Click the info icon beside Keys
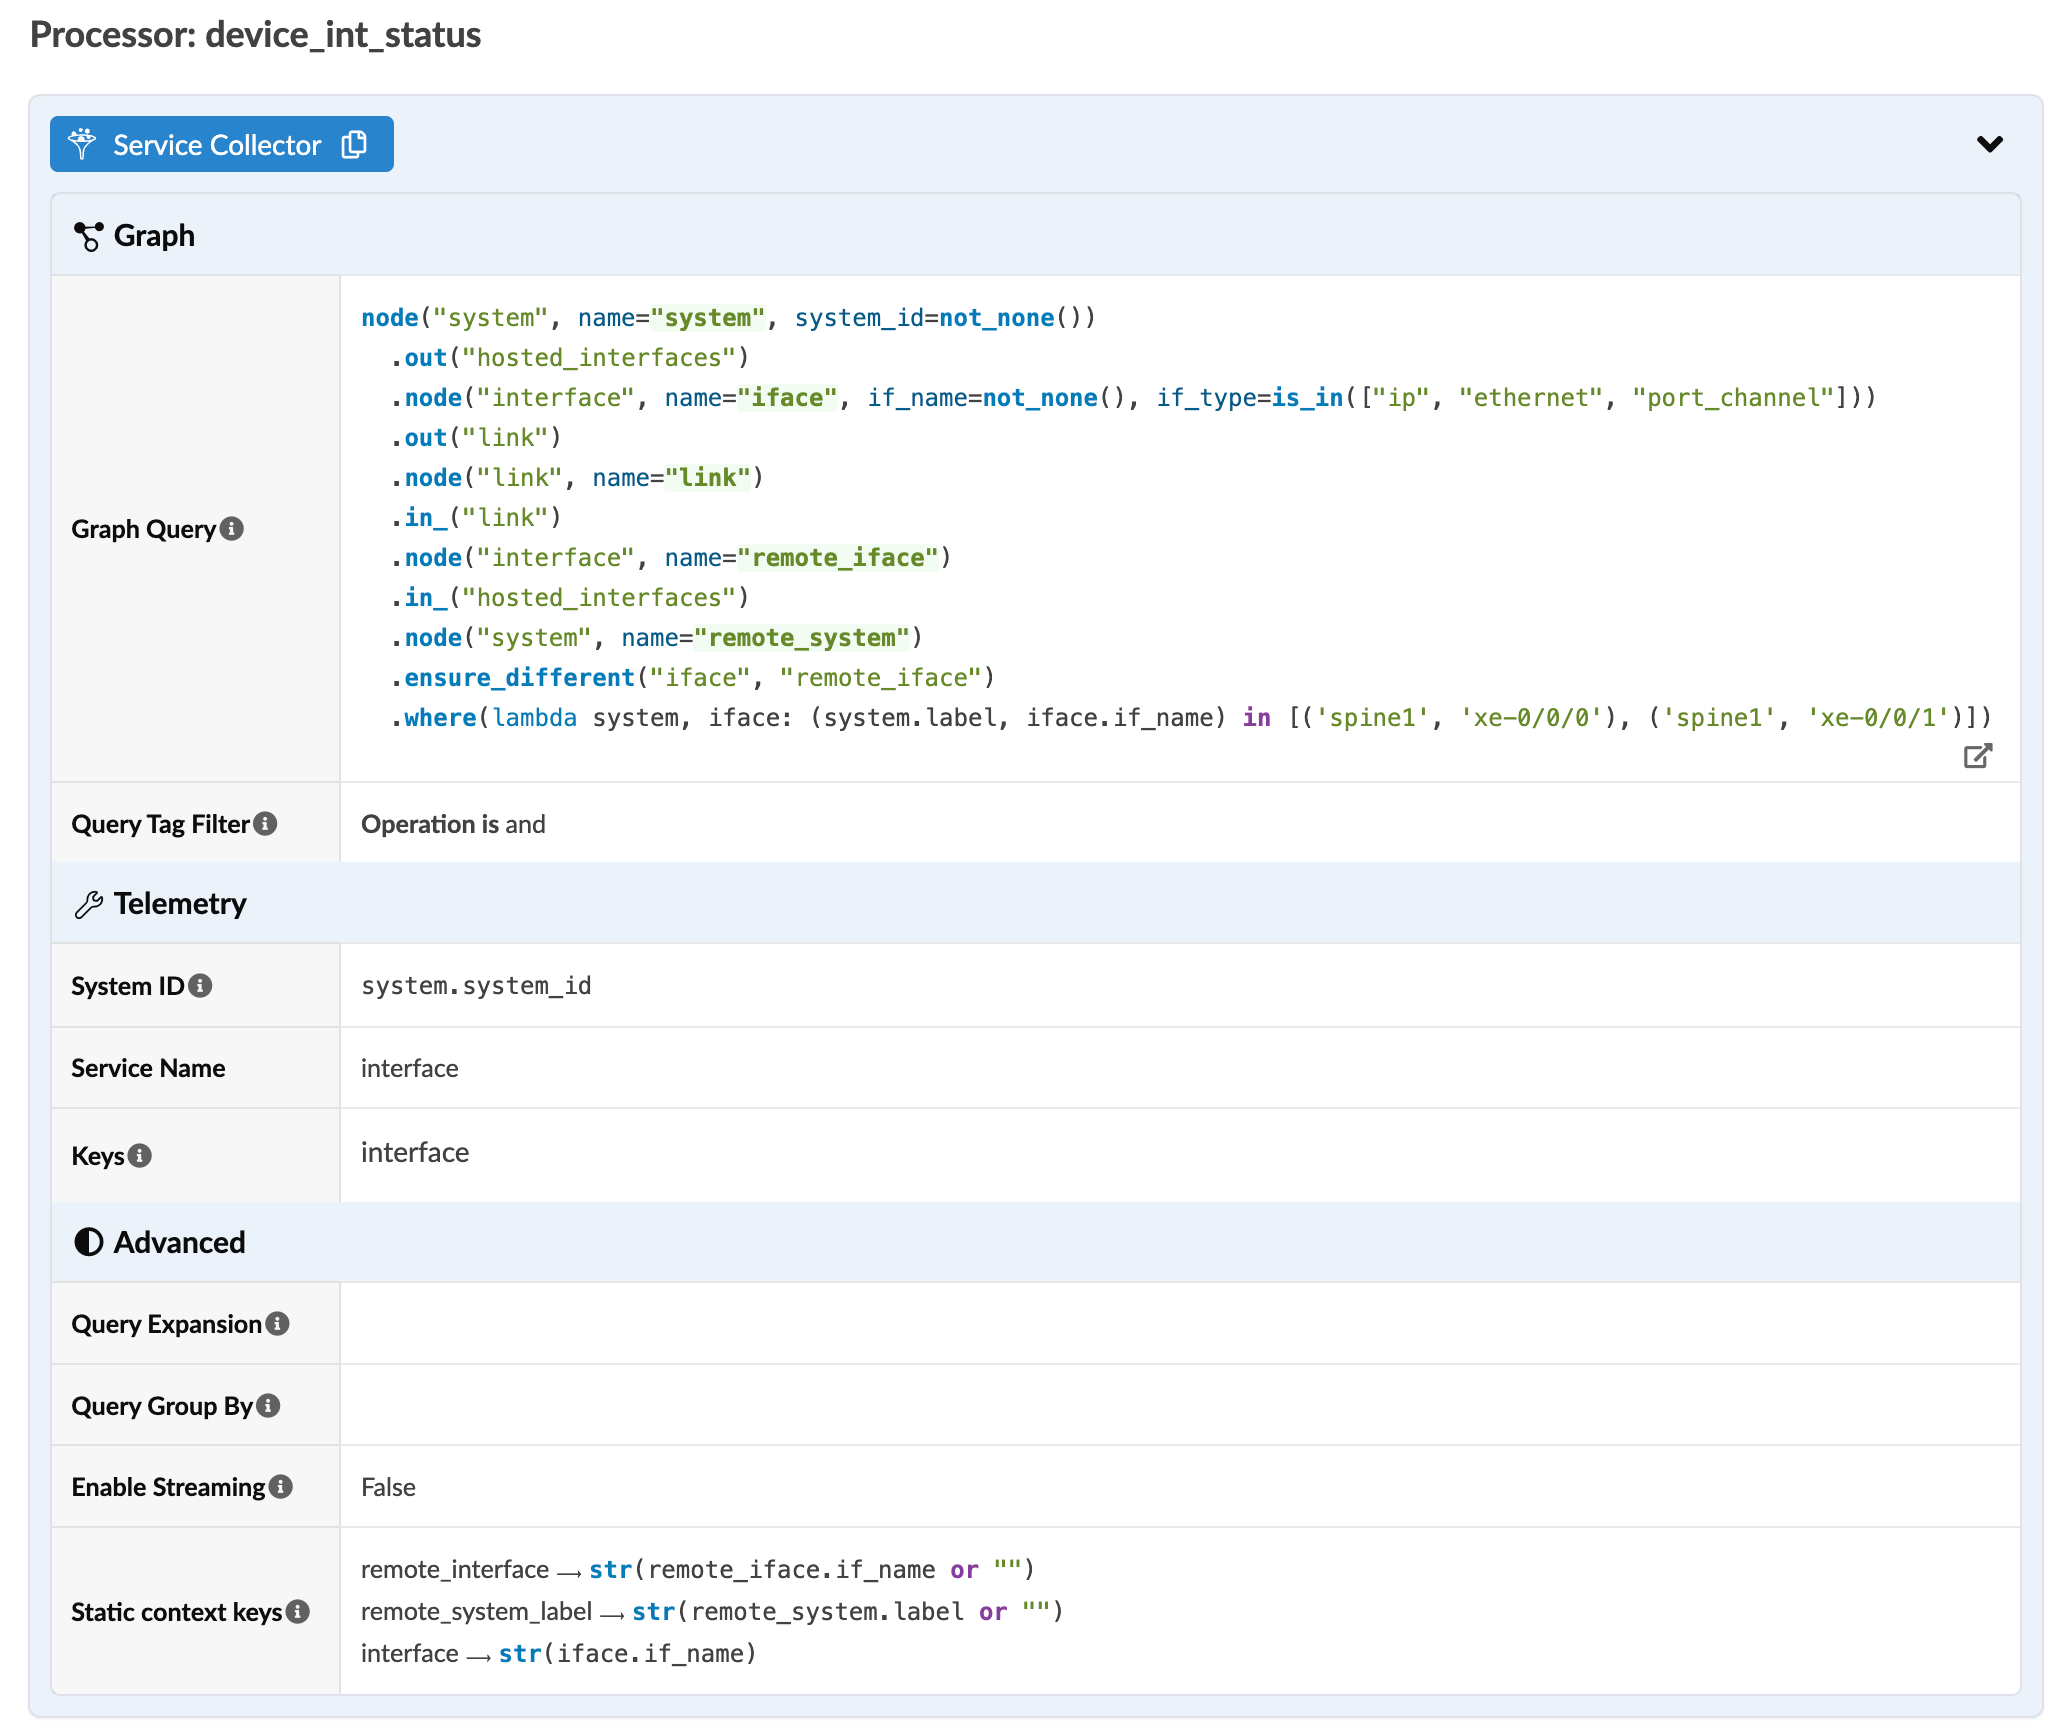This screenshot has width=2058, height=1726. pos(141,1156)
